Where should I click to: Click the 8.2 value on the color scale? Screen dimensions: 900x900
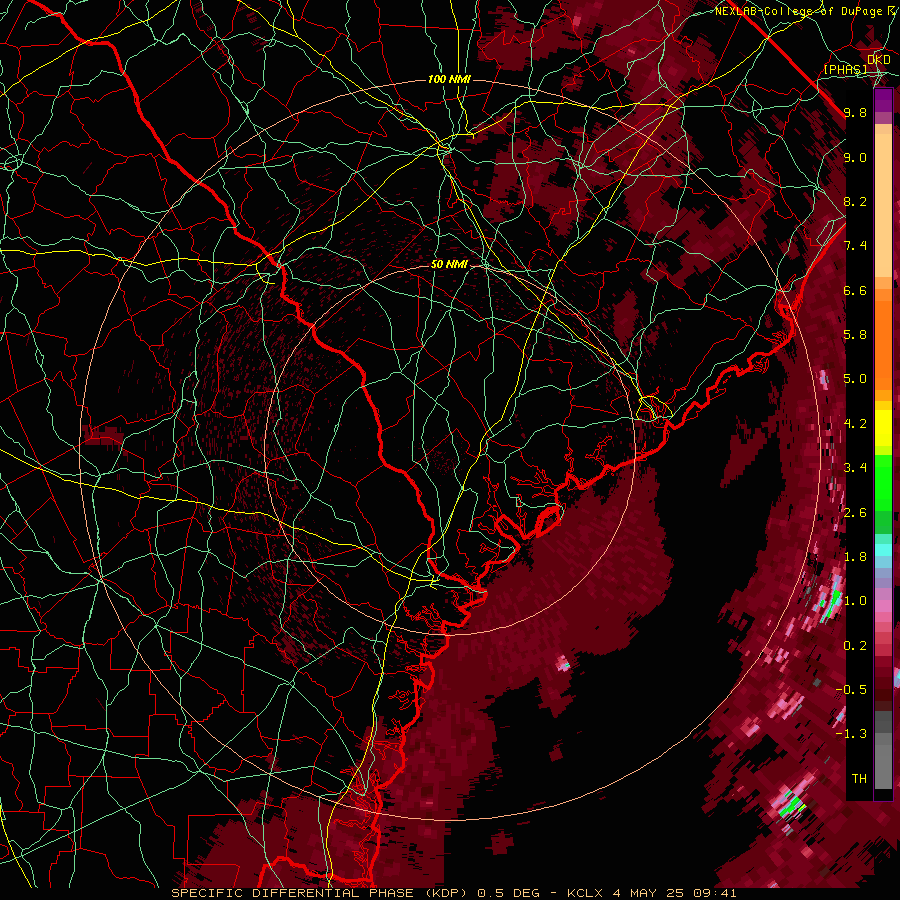coord(855,201)
